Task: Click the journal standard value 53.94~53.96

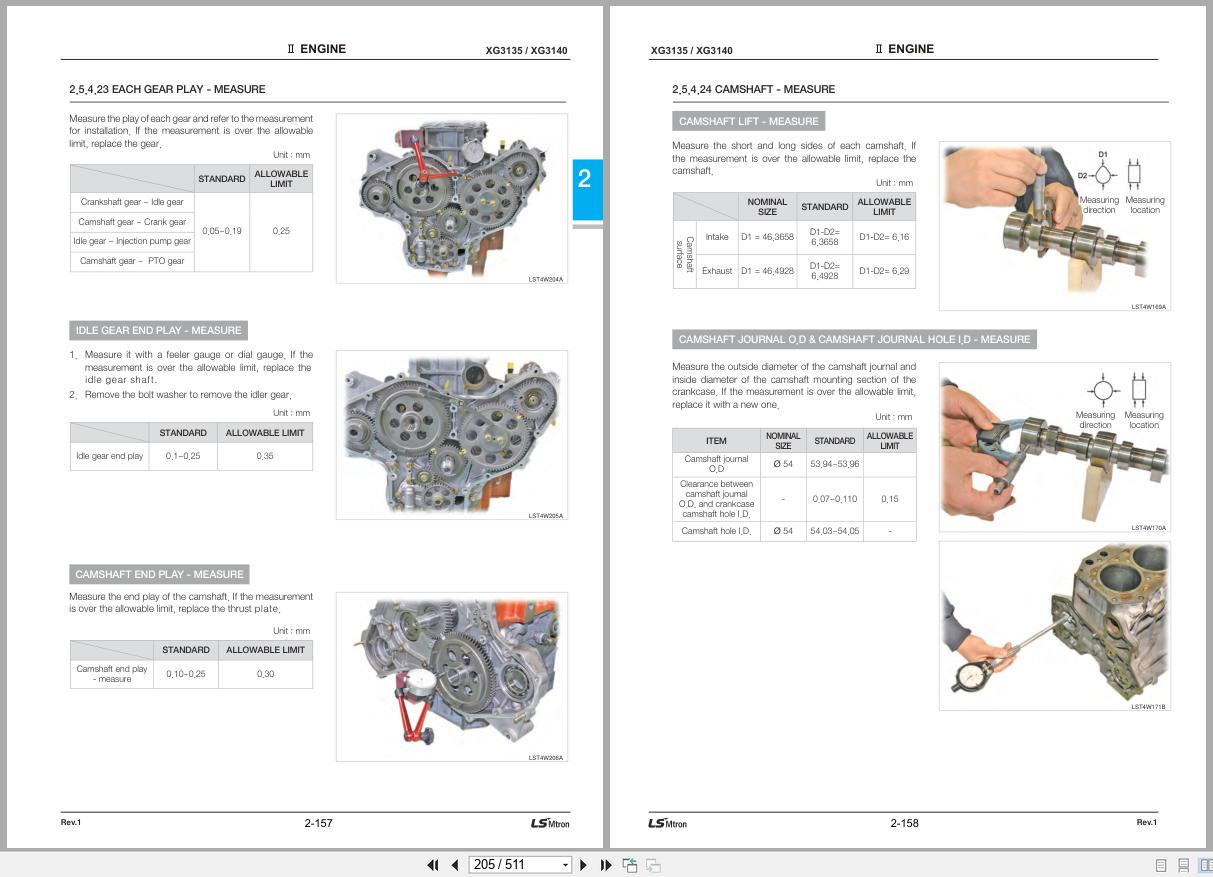Action: pyautogui.click(x=835, y=464)
